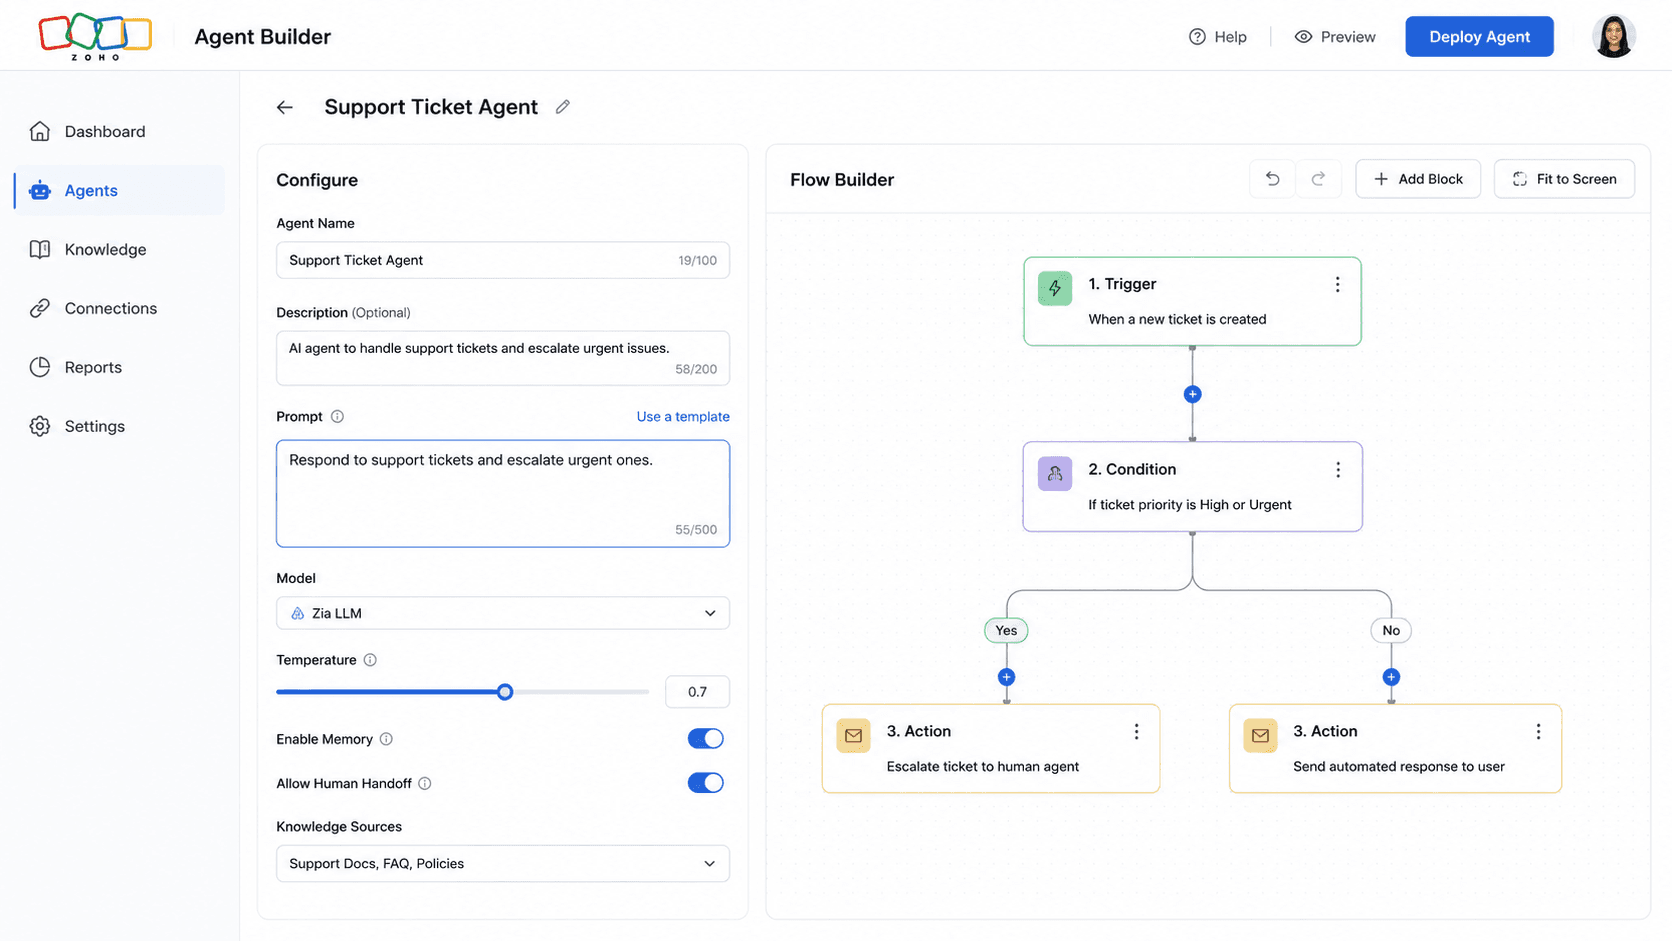This screenshot has height=941, width=1672.
Task: Click the Enable Memory info icon
Action: pyautogui.click(x=386, y=739)
